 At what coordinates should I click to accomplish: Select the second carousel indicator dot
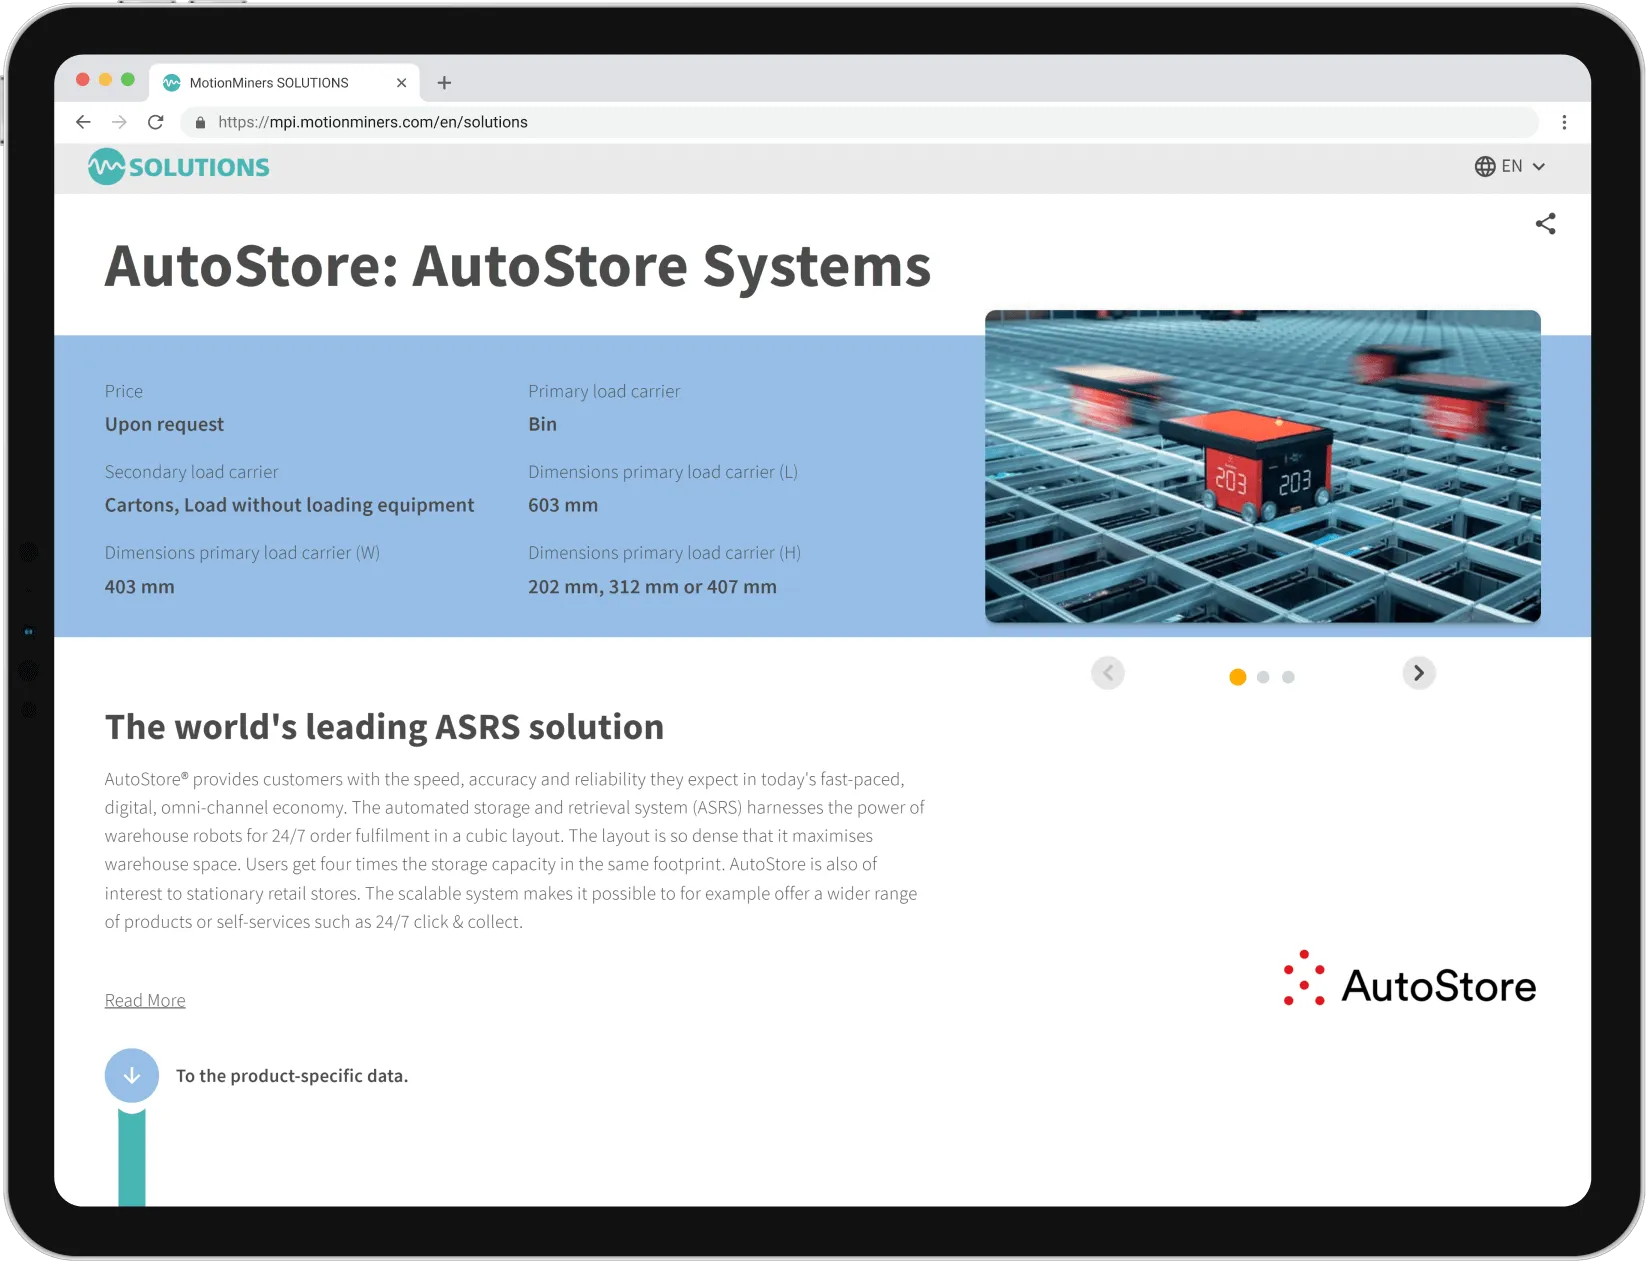pyautogui.click(x=1262, y=677)
